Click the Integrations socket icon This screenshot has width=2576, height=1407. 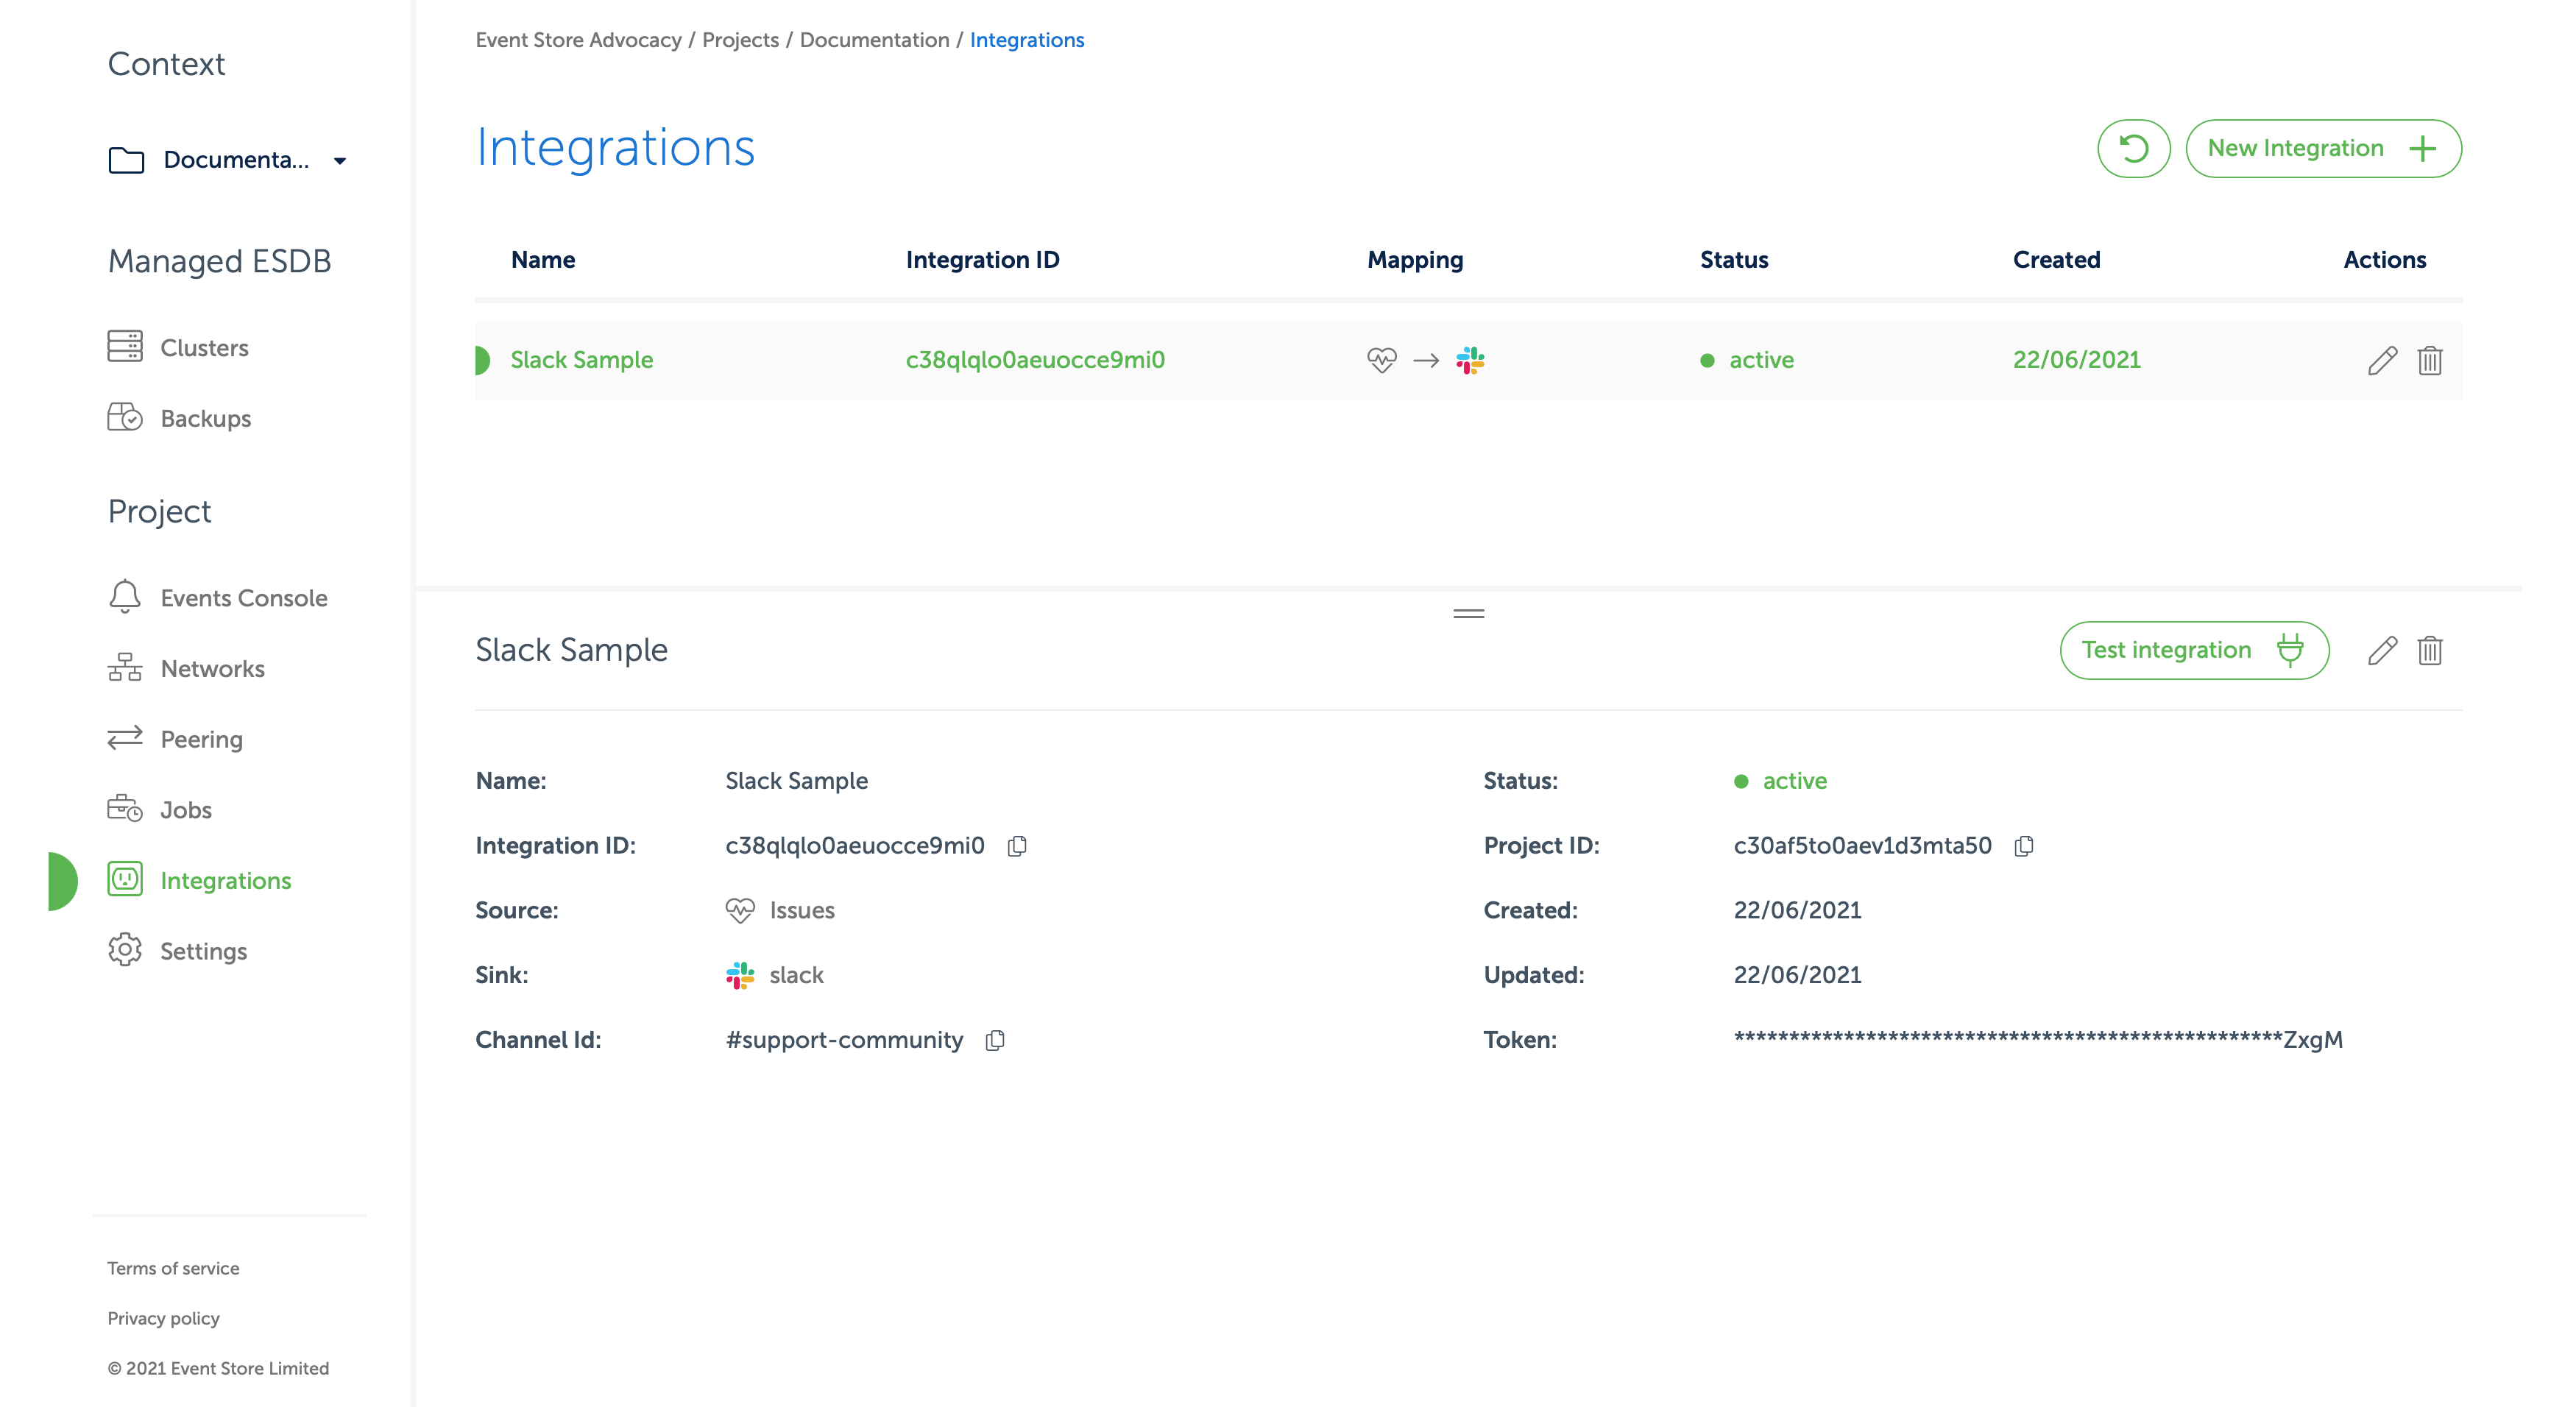(125, 879)
